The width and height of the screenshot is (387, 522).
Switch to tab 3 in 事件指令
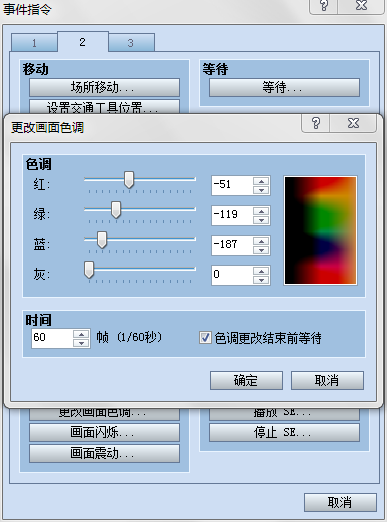point(131,43)
